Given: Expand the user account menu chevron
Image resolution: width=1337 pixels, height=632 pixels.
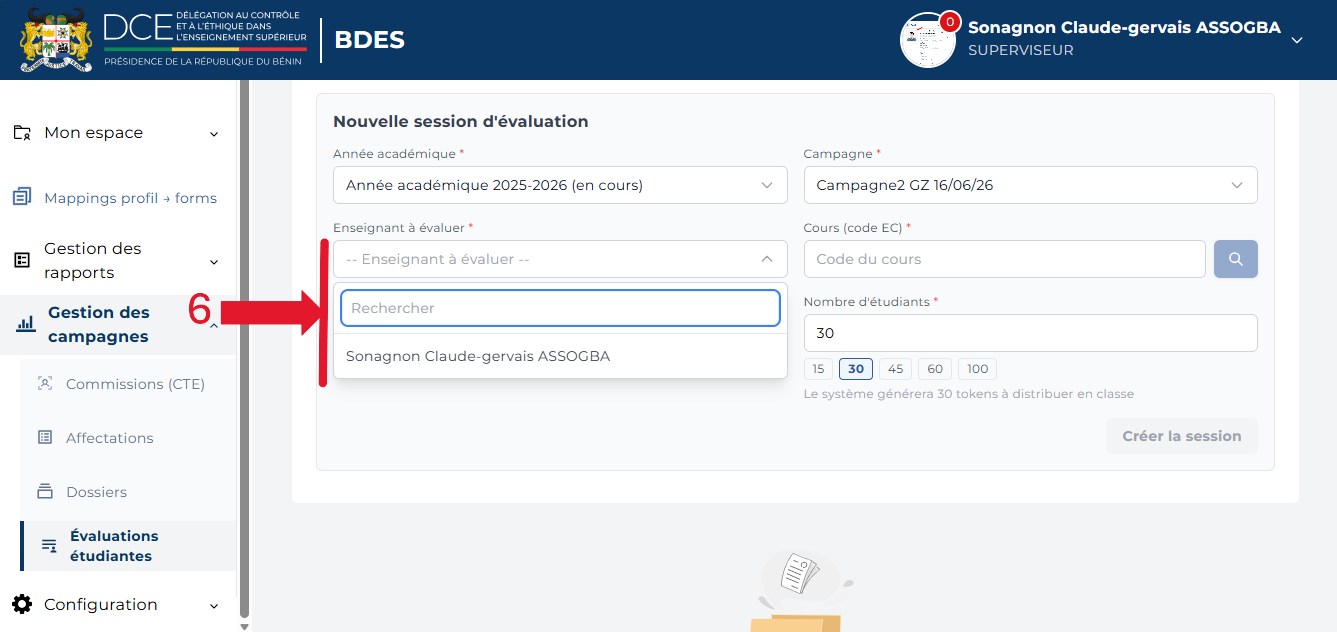Looking at the screenshot, I should [x=1297, y=41].
